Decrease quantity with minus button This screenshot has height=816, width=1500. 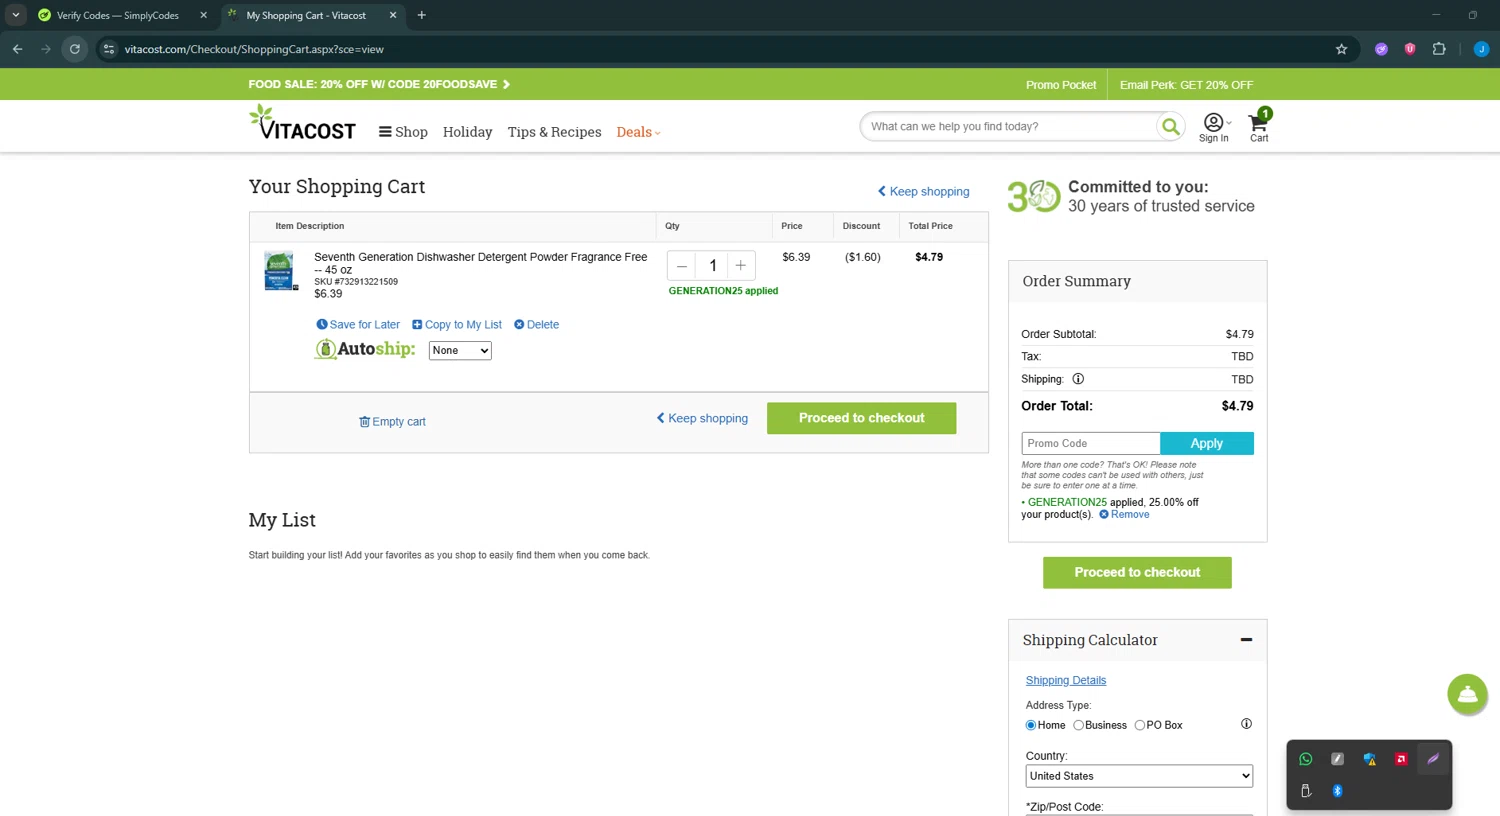coord(682,265)
